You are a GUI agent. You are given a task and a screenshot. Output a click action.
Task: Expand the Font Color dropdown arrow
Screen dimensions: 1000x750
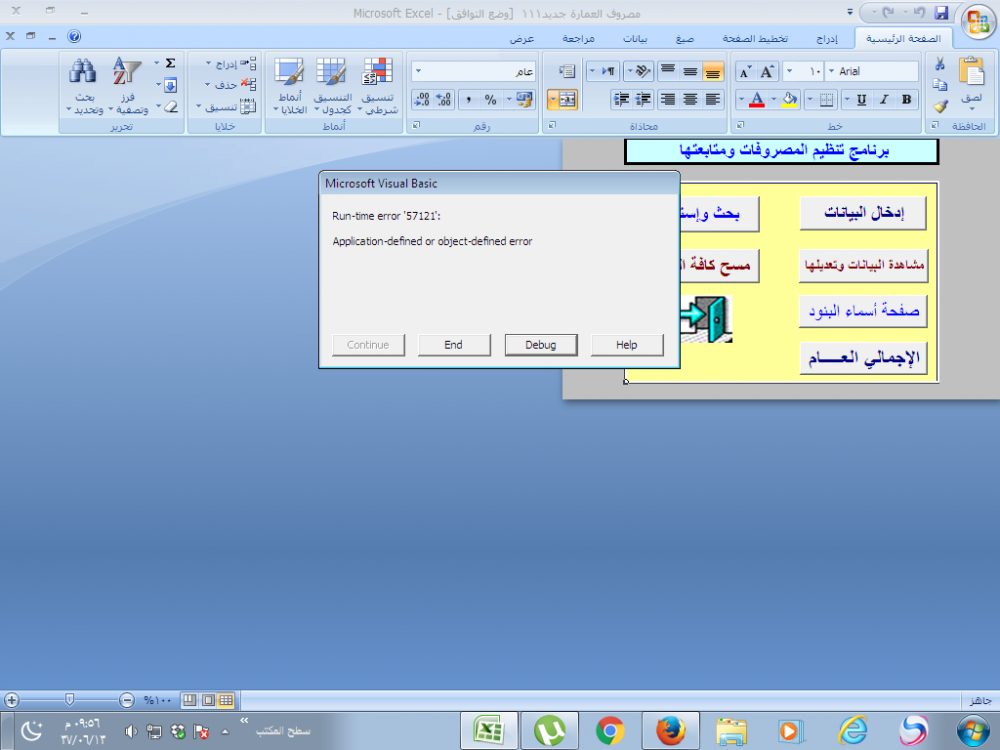pyautogui.click(x=741, y=100)
